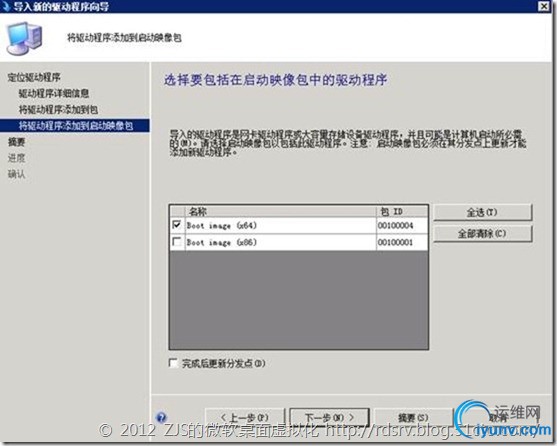Enable 完成后更新分发点 checkbox
Image resolution: width=557 pixels, height=446 pixels.
(x=173, y=363)
